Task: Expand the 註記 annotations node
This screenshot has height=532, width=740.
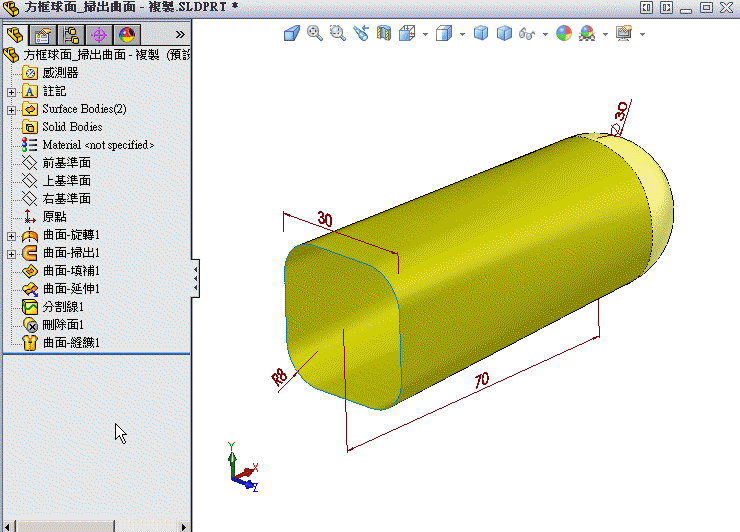Action: tap(11, 92)
